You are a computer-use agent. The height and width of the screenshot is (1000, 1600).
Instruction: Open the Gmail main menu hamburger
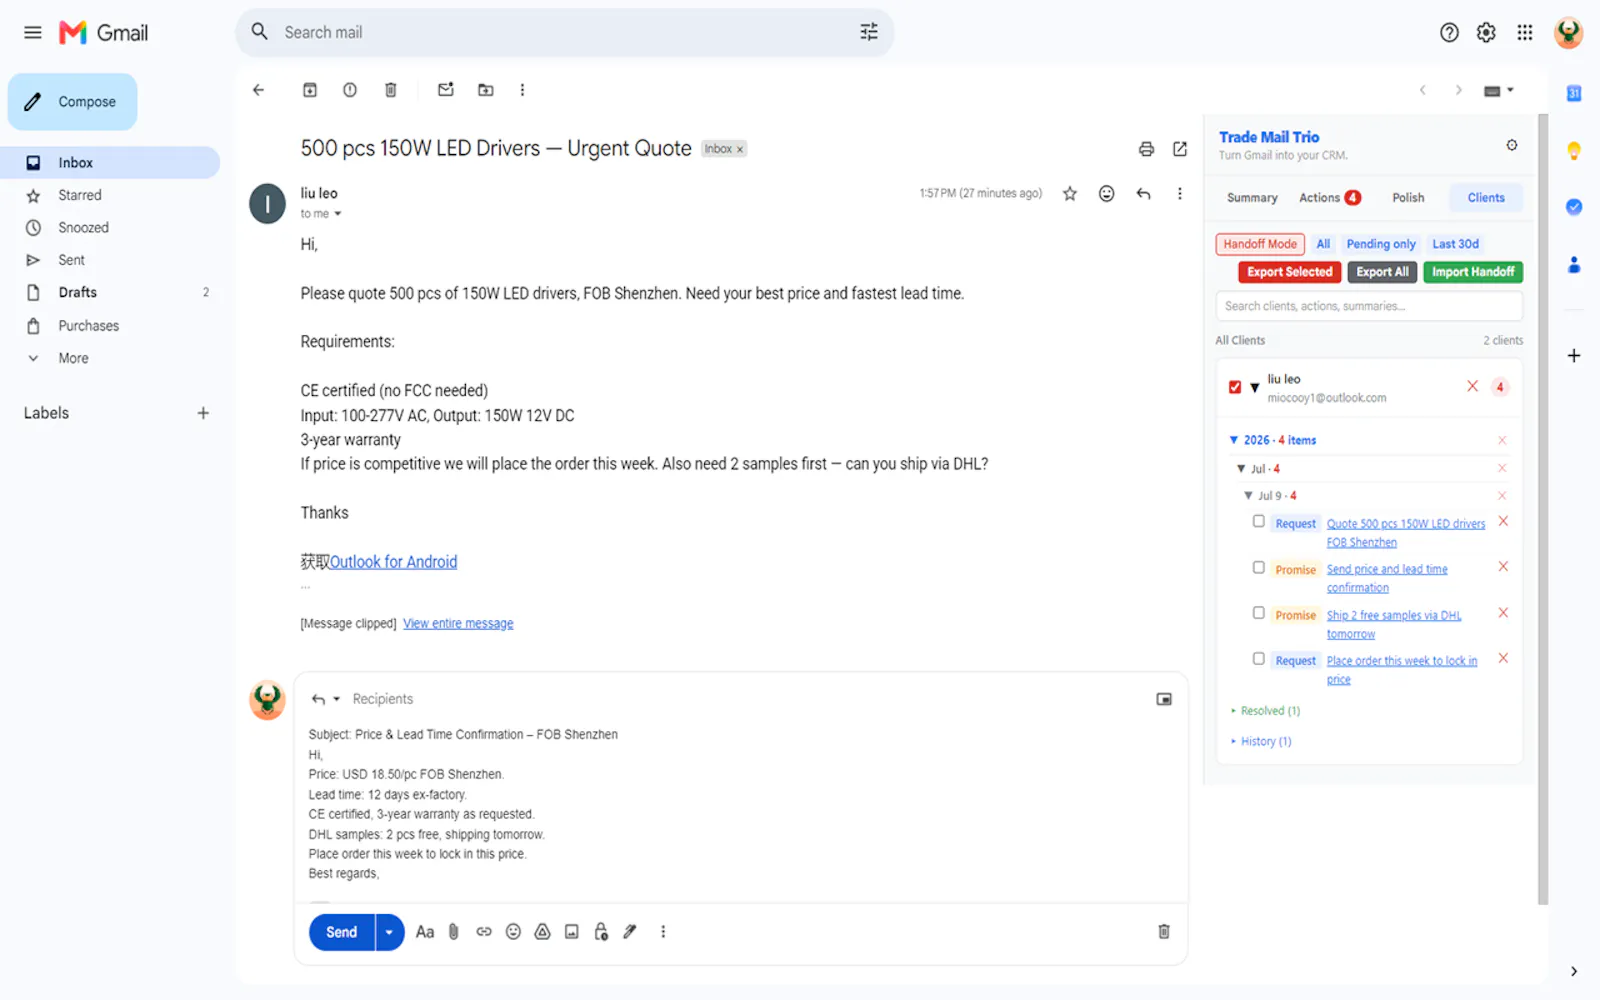pyautogui.click(x=33, y=32)
